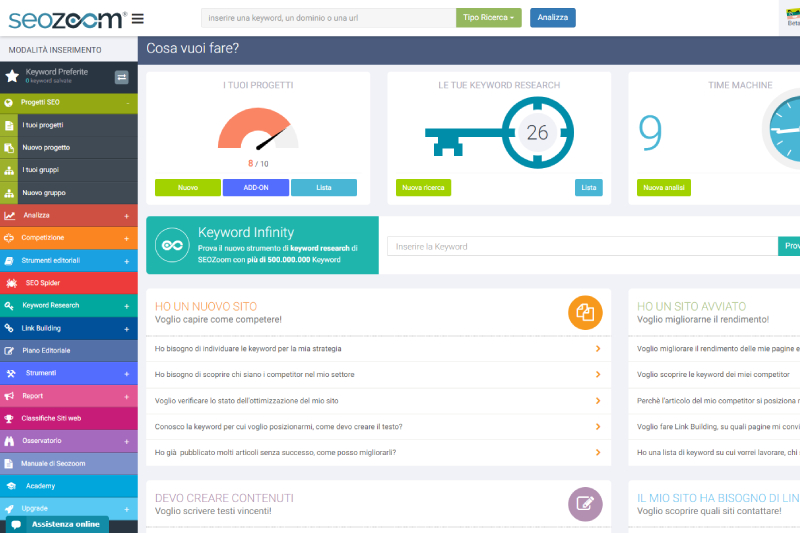Image resolution: width=800 pixels, height=533 pixels.
Task: Click the Report megaphone icon
Action: (9, 396)
